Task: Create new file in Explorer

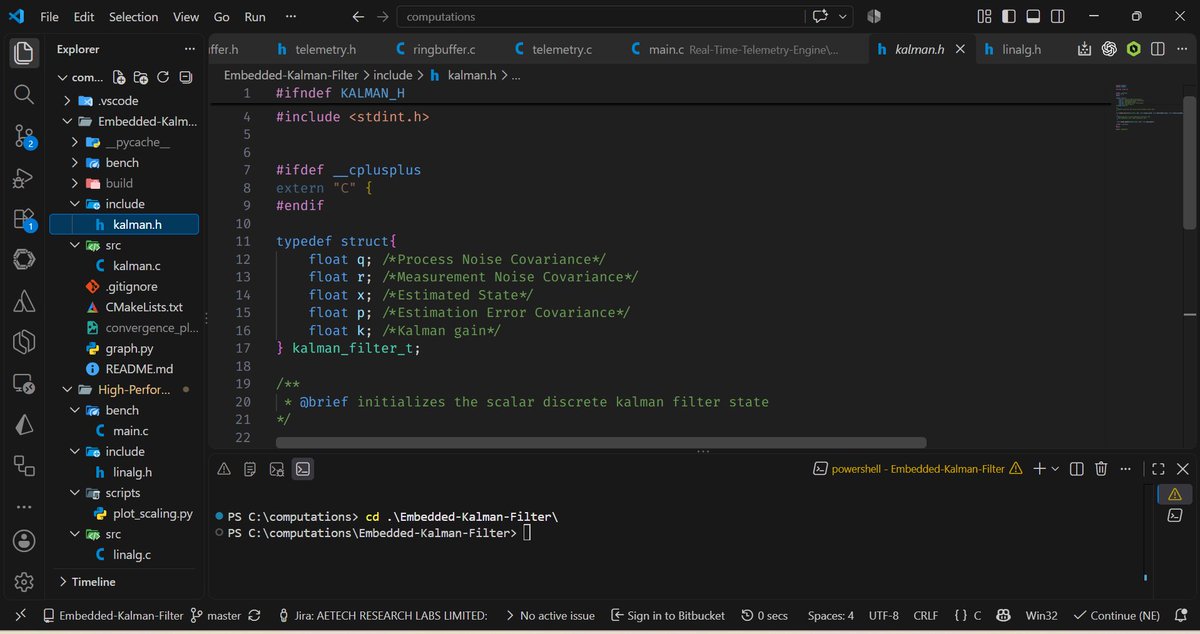Action: 119,77
